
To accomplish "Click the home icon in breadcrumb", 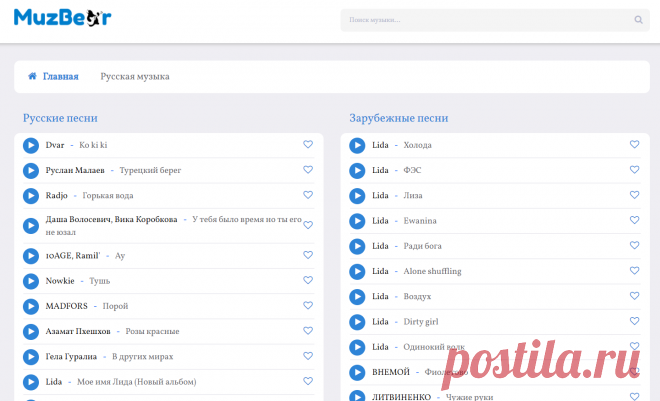I will coord(32,76).
